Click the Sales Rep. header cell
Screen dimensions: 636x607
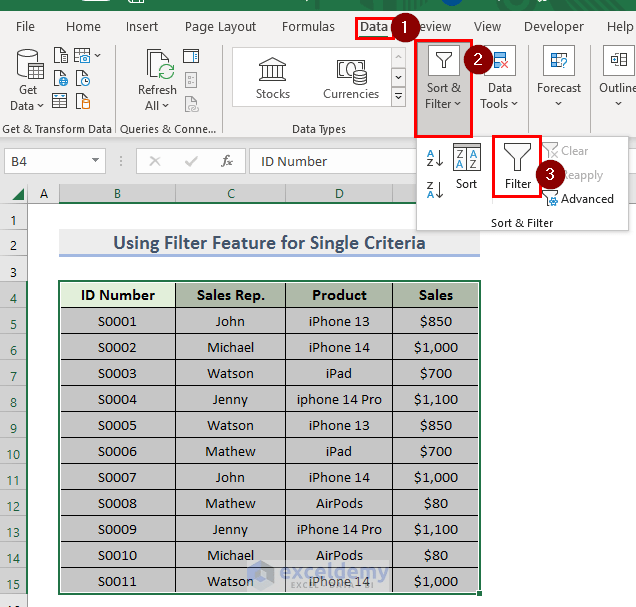coord(230,295)
